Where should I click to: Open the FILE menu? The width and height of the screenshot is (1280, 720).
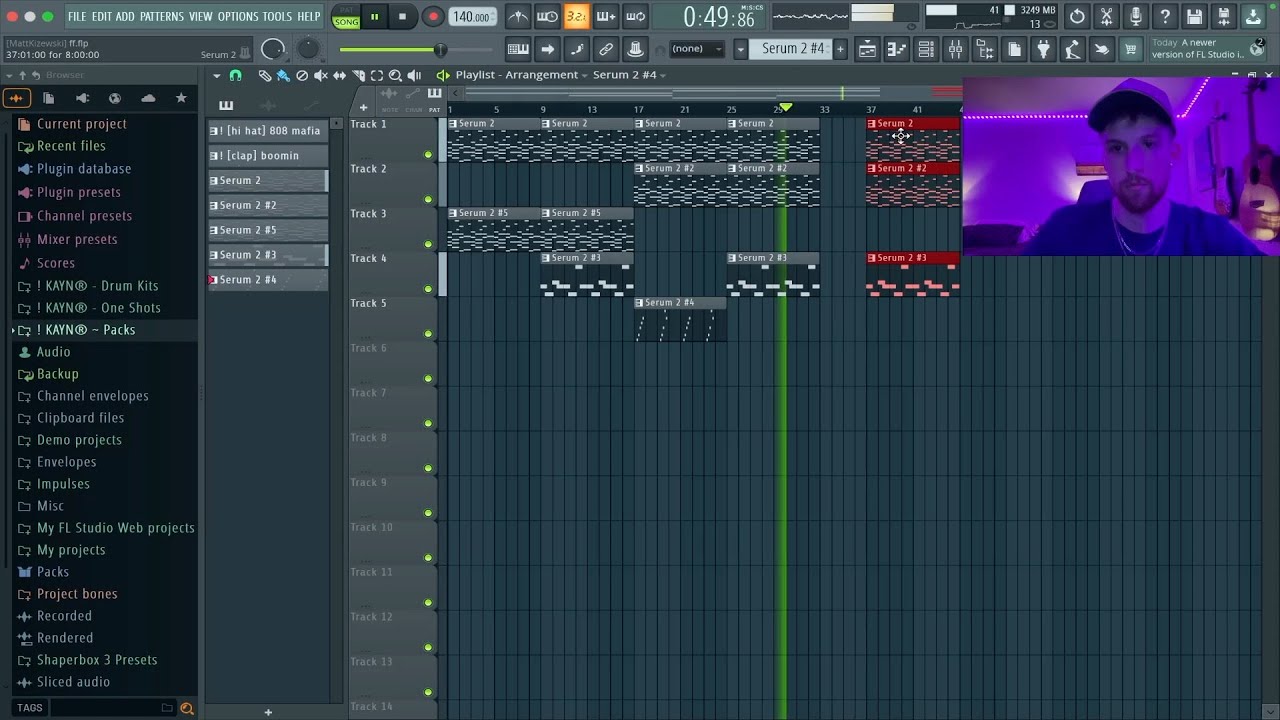click(x=77, y=16)
